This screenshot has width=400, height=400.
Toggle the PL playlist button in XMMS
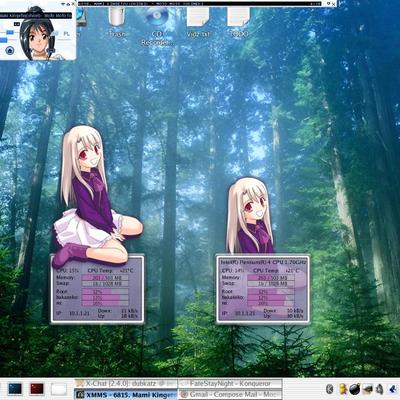(x=66, y=34)
